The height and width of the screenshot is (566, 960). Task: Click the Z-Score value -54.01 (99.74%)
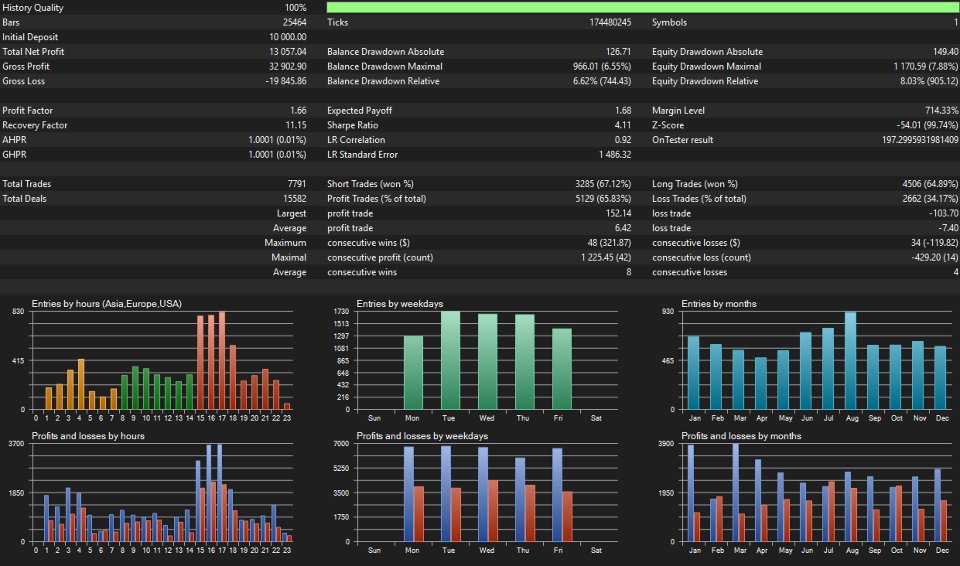click(x=928, y=126)
